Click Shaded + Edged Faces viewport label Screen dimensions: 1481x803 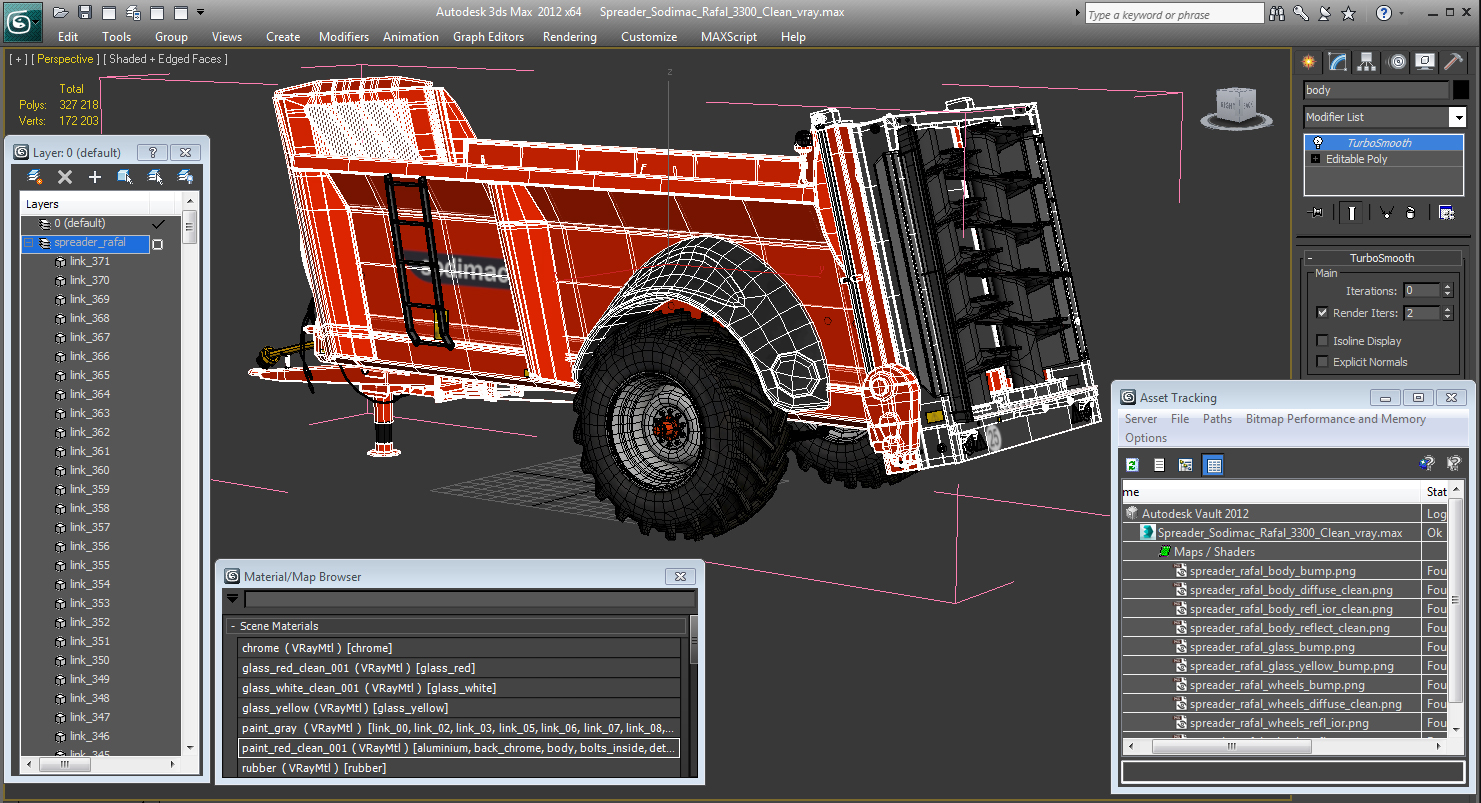pyautogui.click(x=165, y=59)
